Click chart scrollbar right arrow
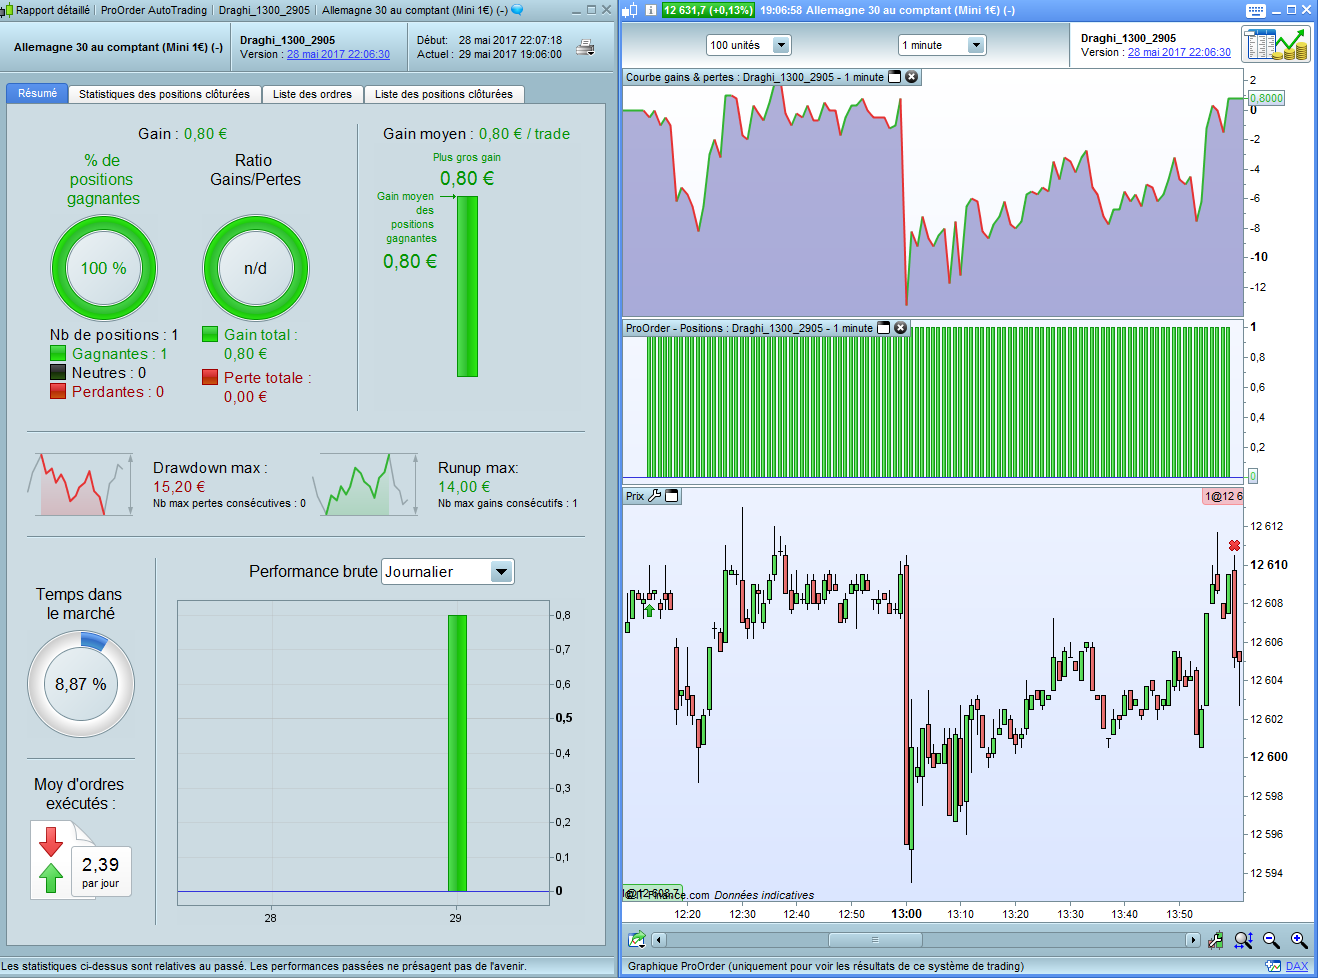The image size is (1318, 978). (x=1192, y=940)
